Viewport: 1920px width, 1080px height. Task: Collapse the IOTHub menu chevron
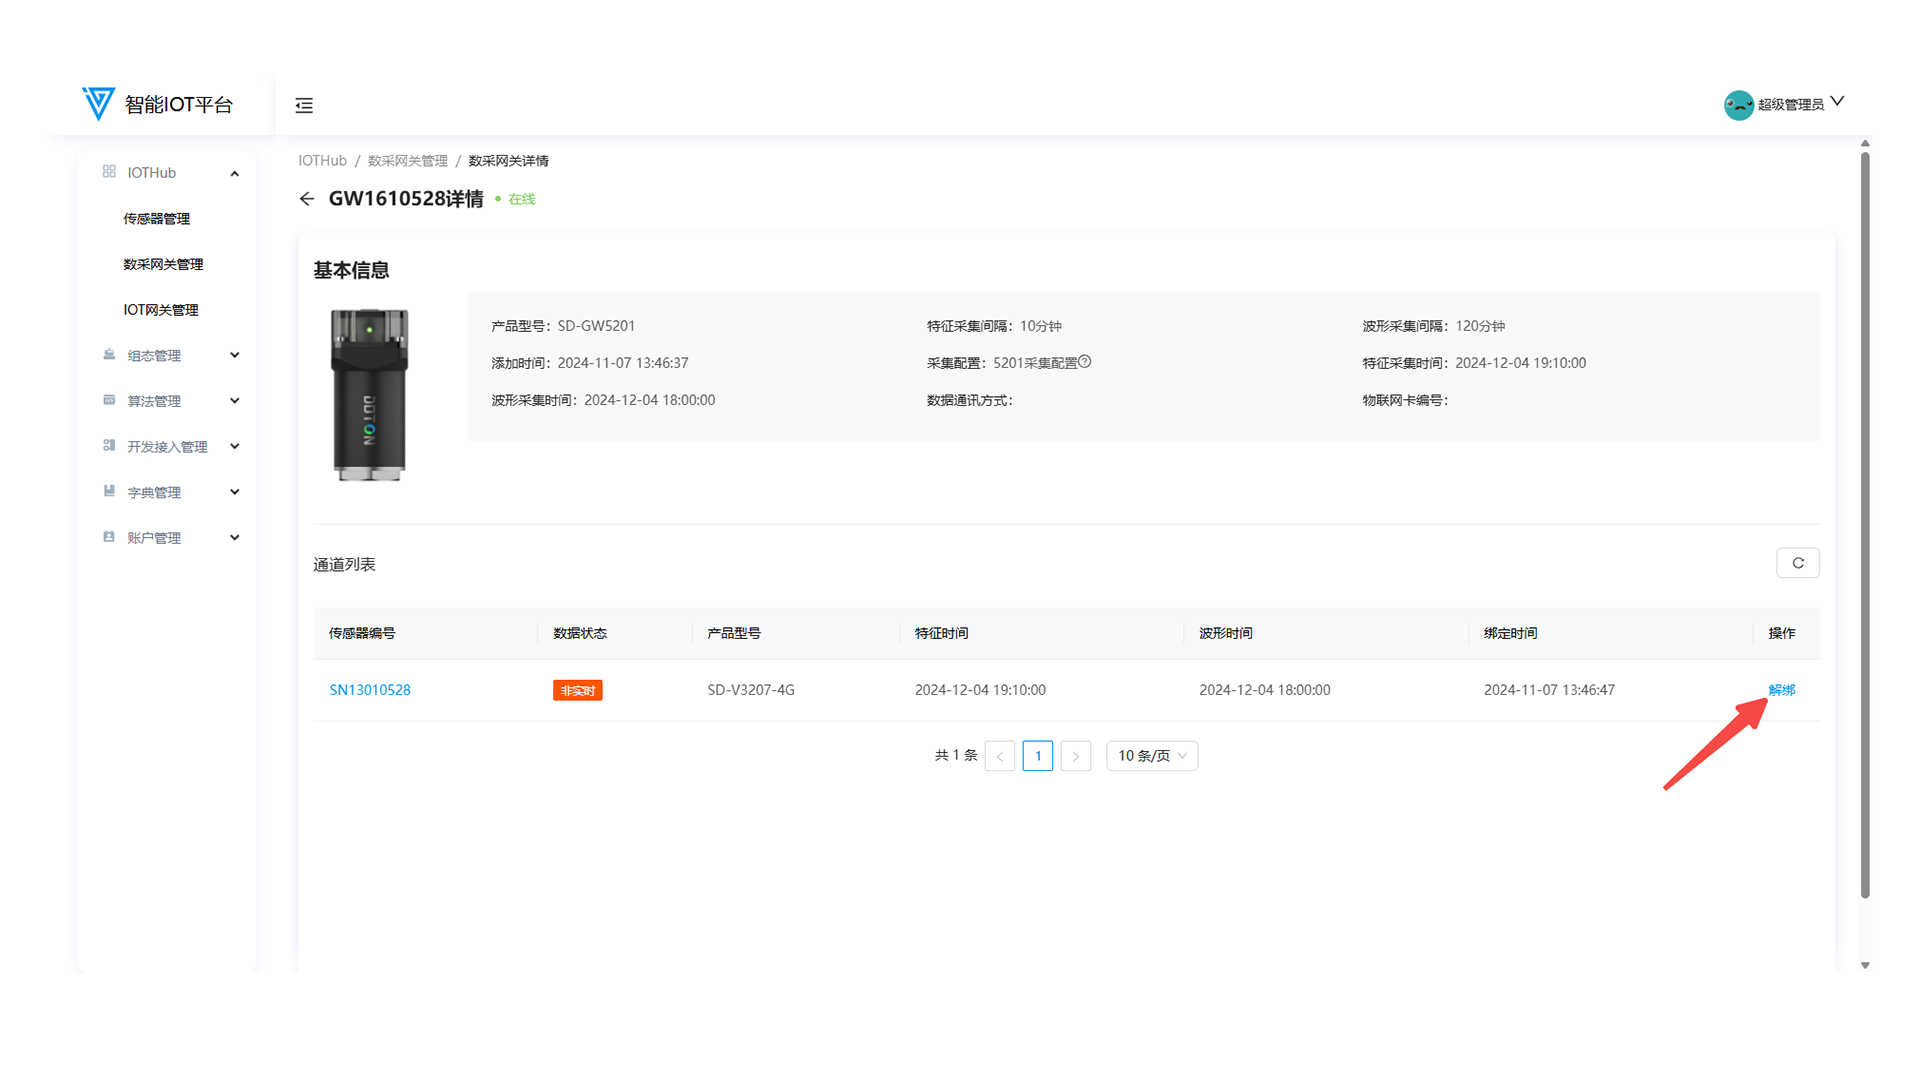(235, 173)
